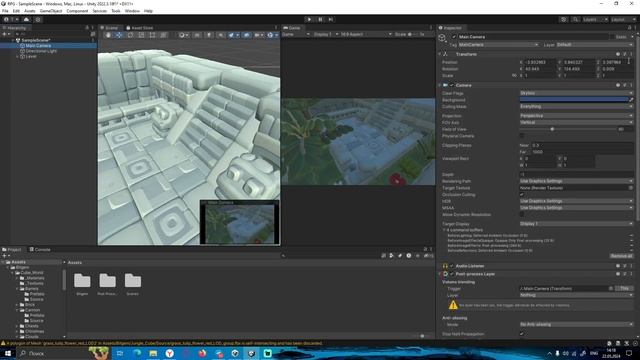
Task: Open FOV Axis Vertical dropdown
Action: click(x=576, y=122)
